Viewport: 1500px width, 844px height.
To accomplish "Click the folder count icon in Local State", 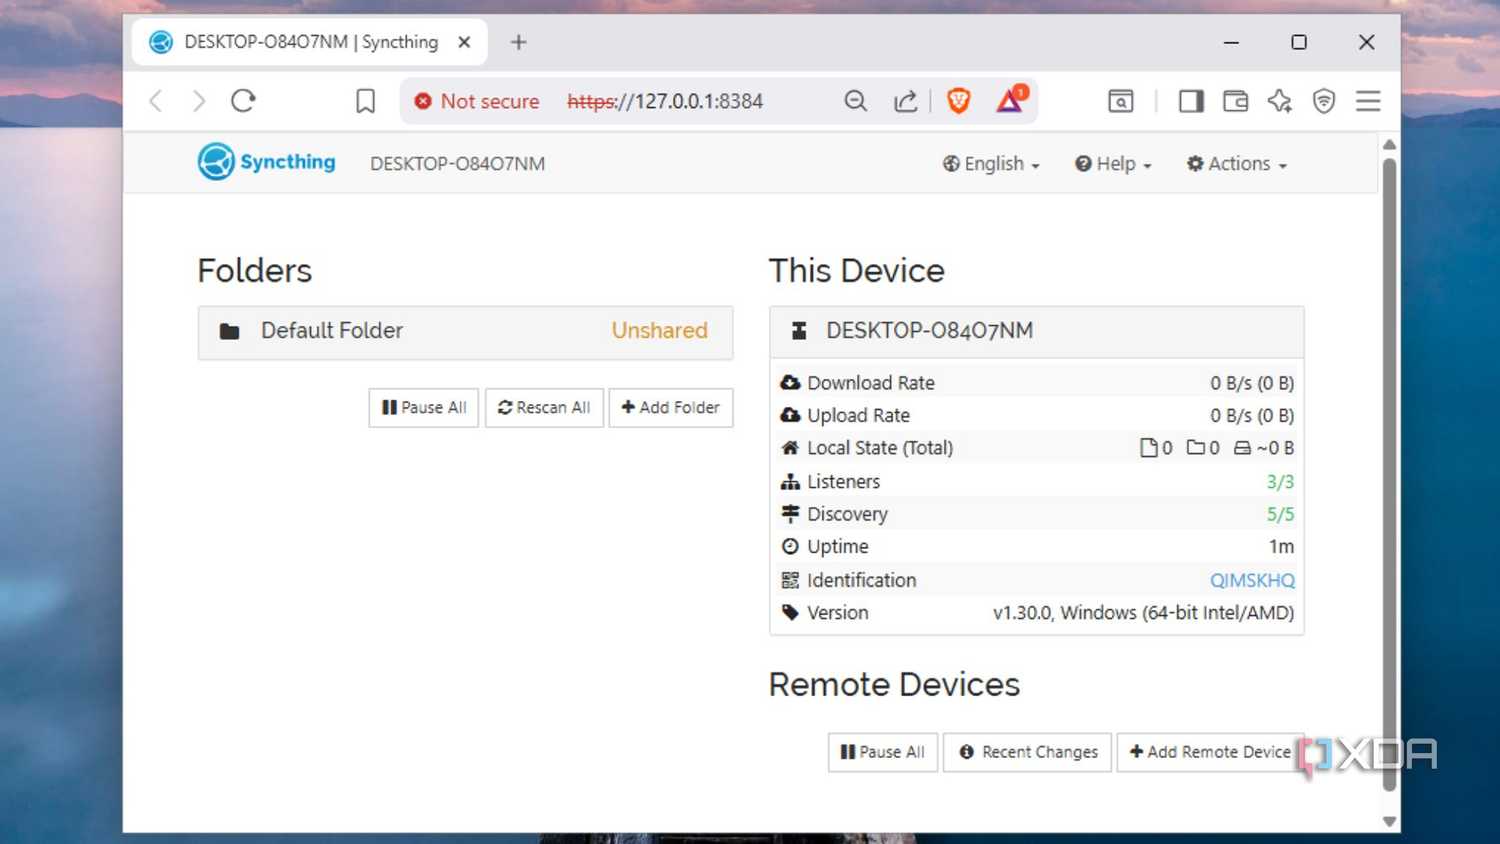I will 1196,448.
